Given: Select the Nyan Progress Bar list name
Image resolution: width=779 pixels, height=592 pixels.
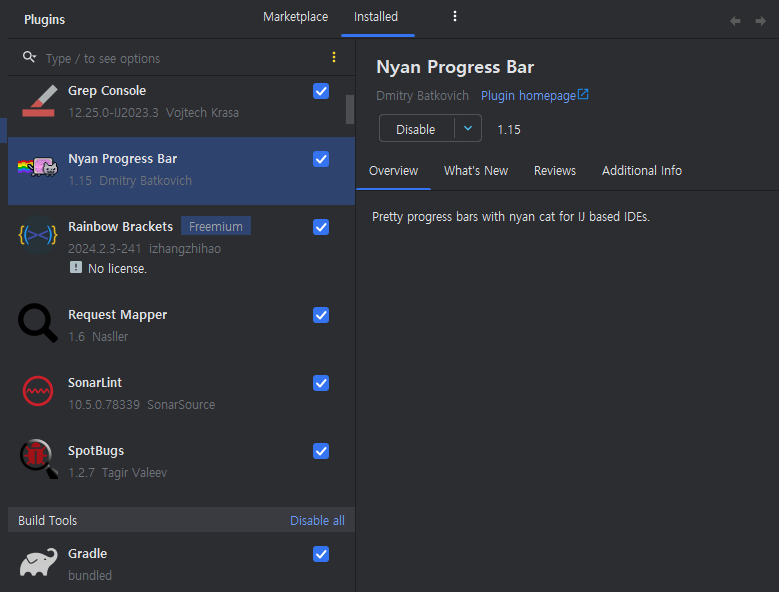Looking at the screenshot, I should pyautogui.click(x=122, y=159).
